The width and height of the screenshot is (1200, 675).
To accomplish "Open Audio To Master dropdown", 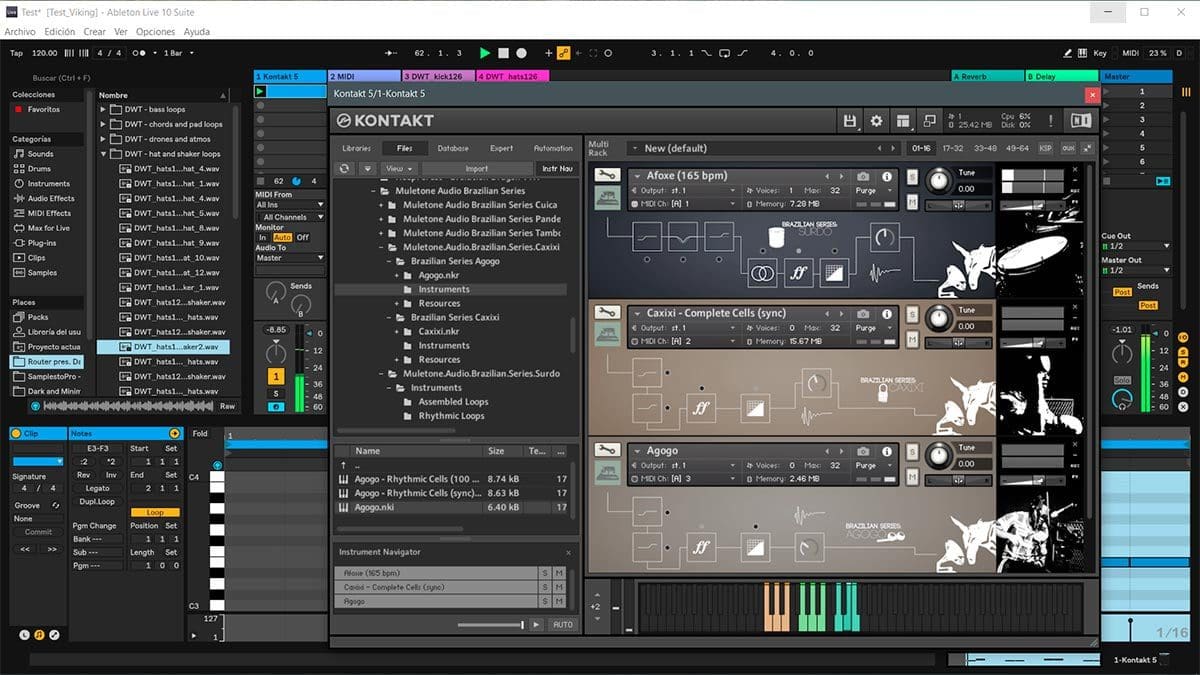I will pyautogui.click(x=290, y=258).
